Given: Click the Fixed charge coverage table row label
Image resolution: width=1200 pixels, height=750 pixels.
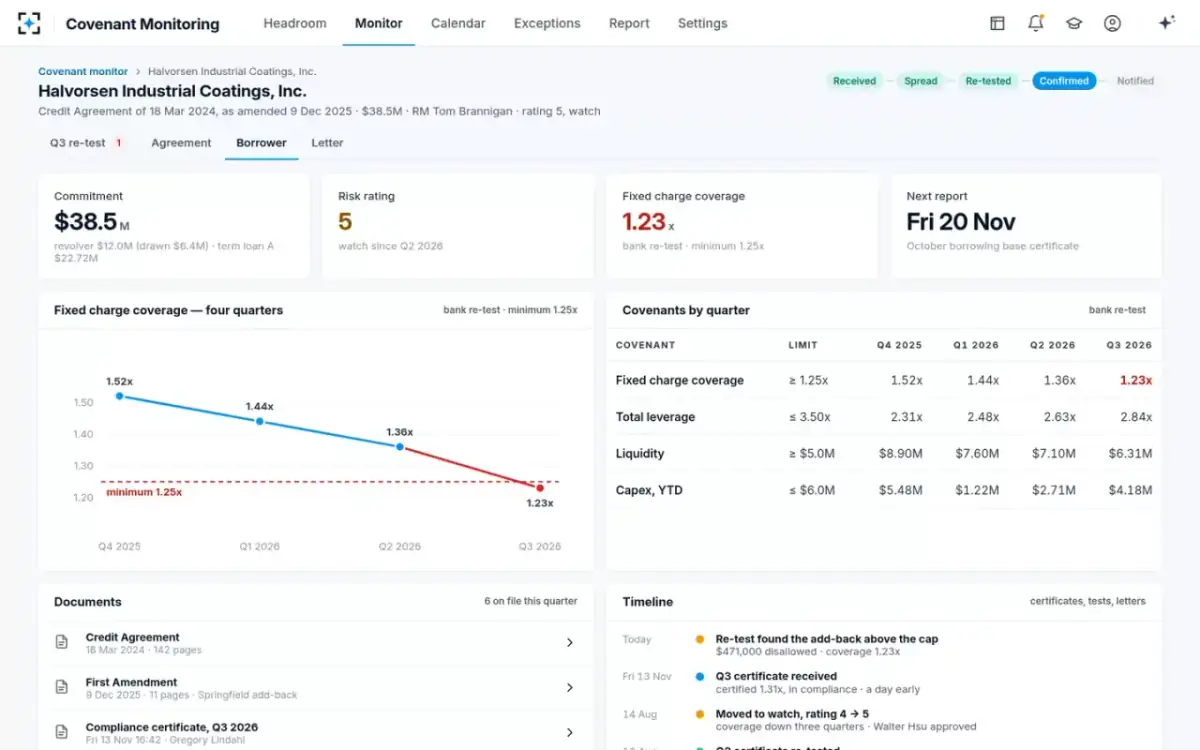Looking at the screenshot, I should point(680,380).
